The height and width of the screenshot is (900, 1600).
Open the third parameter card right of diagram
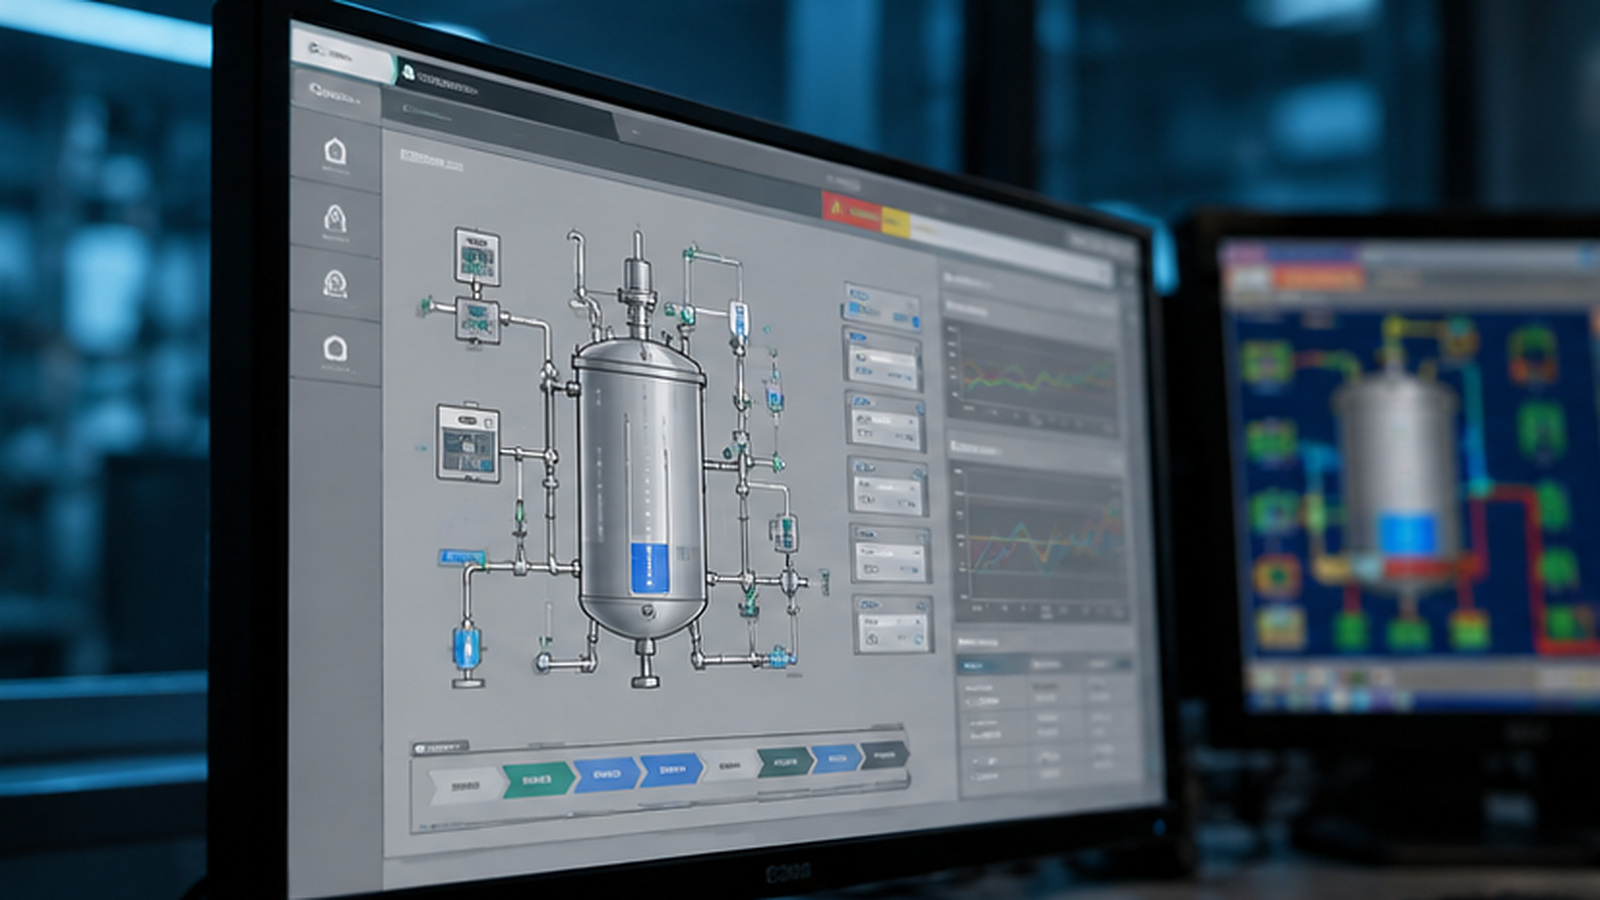point(886,422)
